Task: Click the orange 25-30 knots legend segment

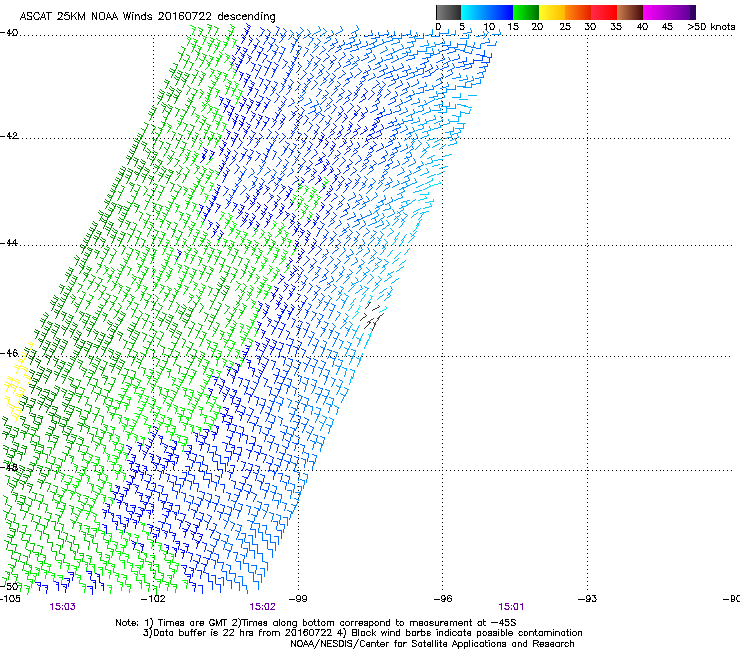Action: coord(577,12)
